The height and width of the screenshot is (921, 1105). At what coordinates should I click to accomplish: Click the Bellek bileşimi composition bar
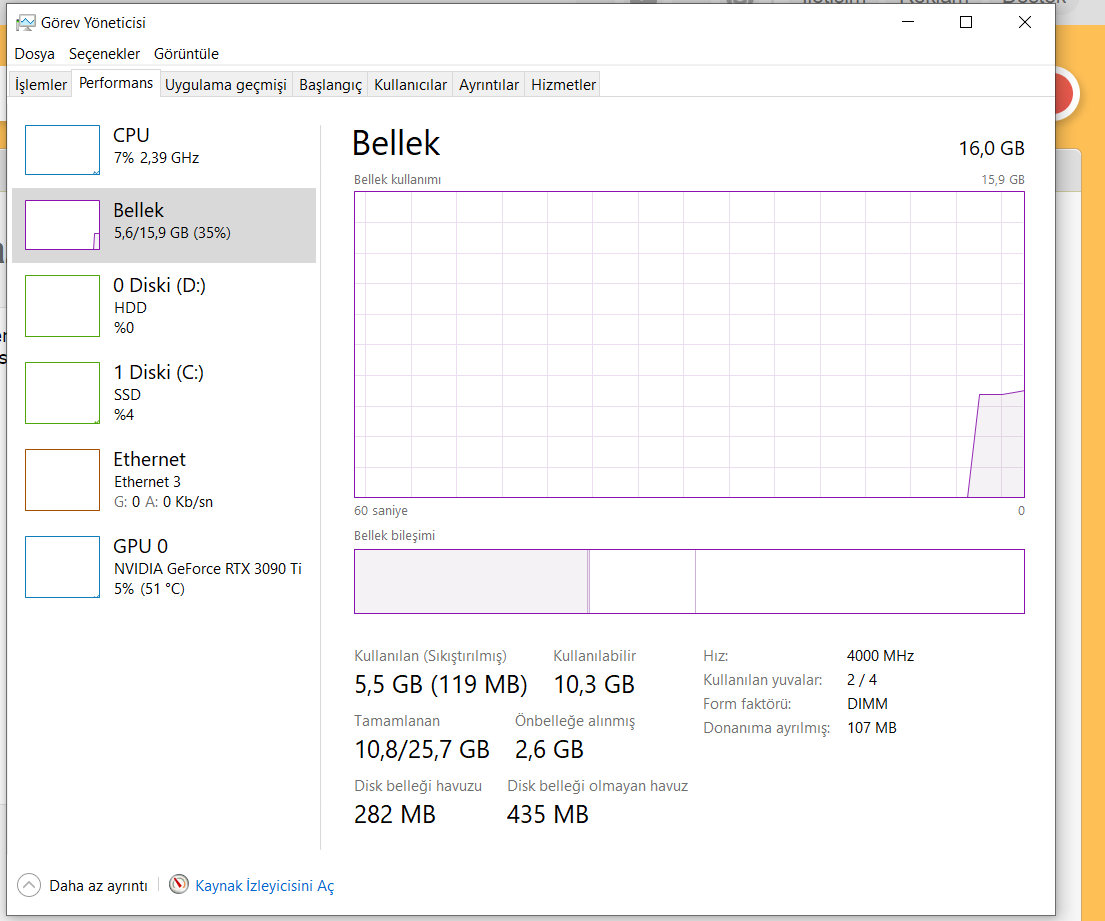(x=689, y=581)
